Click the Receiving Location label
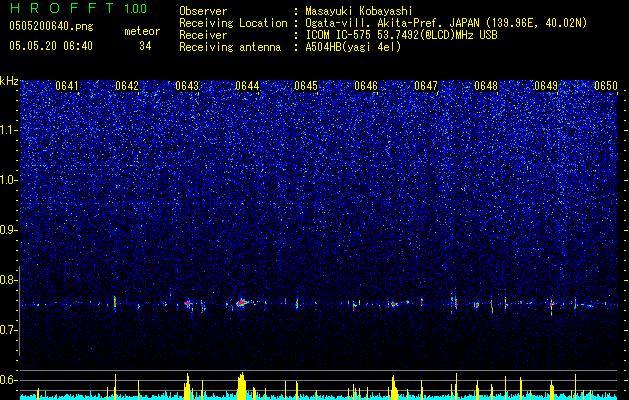Viewport: 629px width, 400px height. (x=233, y=23)
